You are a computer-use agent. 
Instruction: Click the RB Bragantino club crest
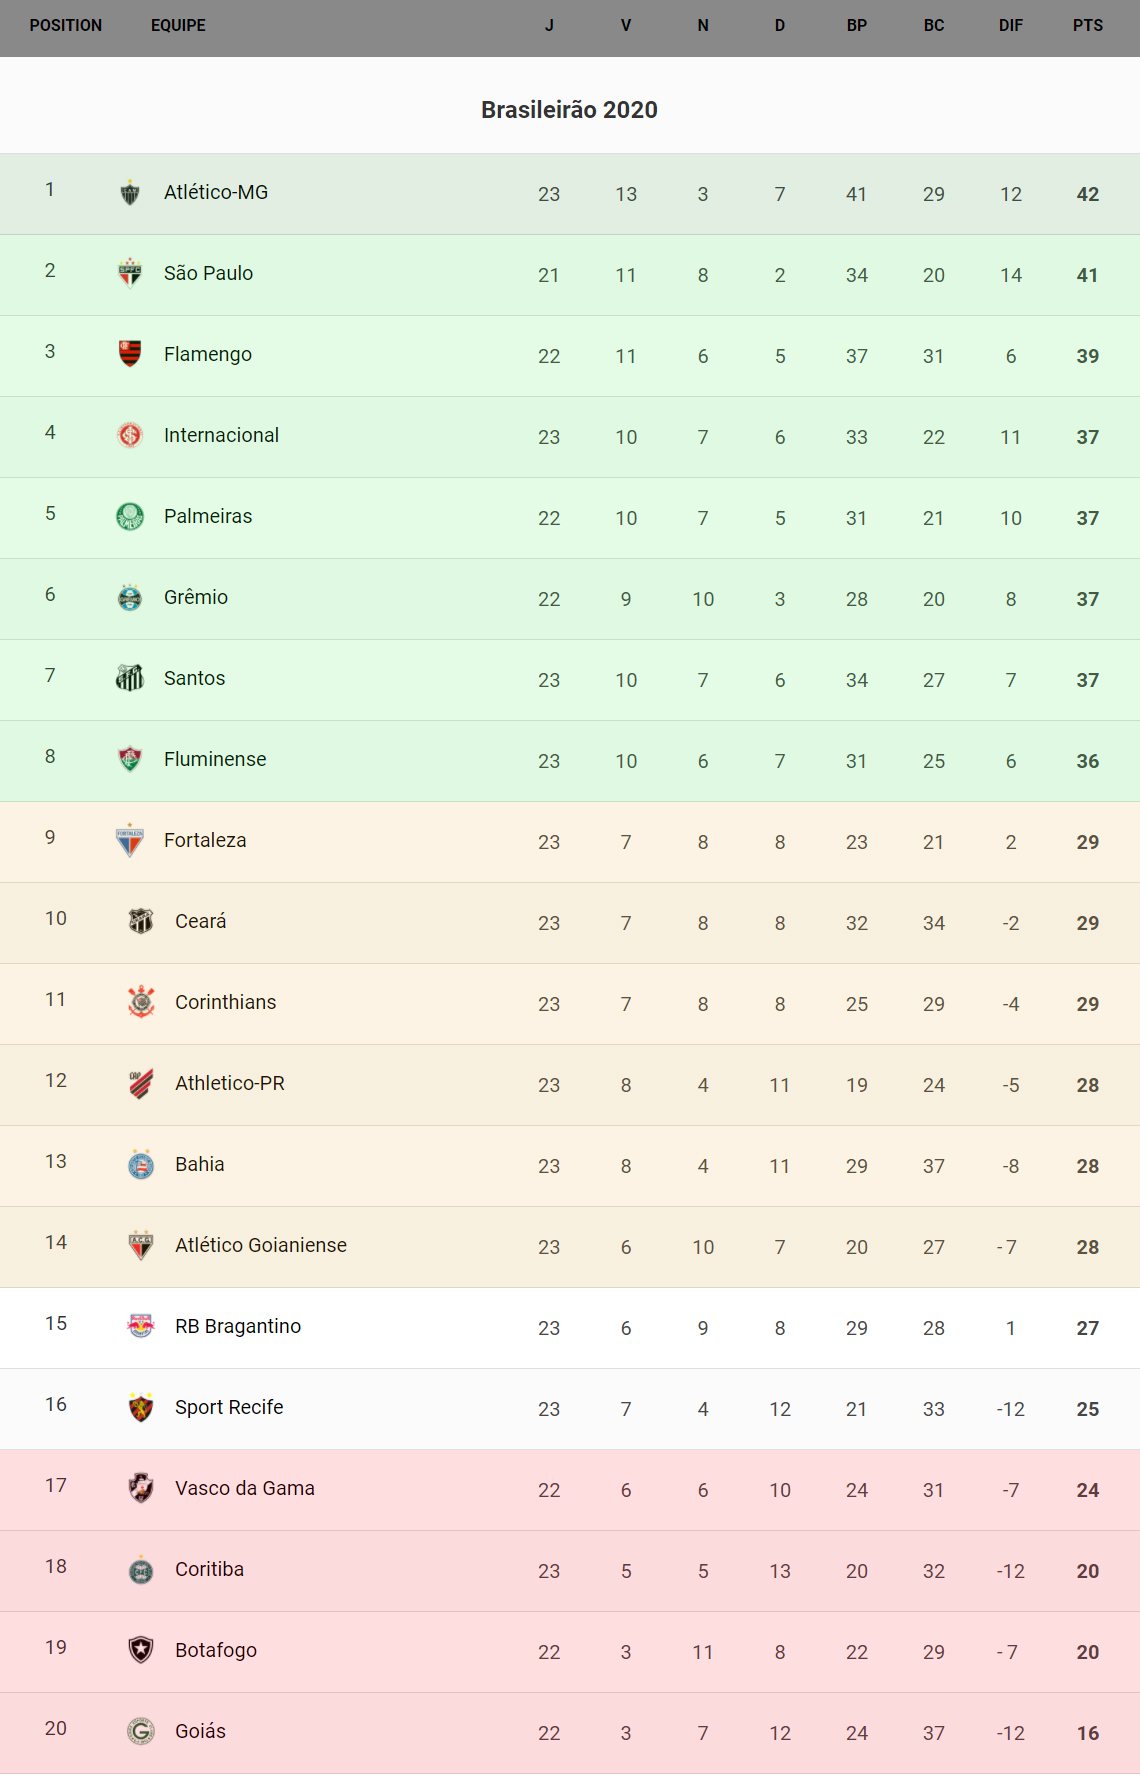141,1326
